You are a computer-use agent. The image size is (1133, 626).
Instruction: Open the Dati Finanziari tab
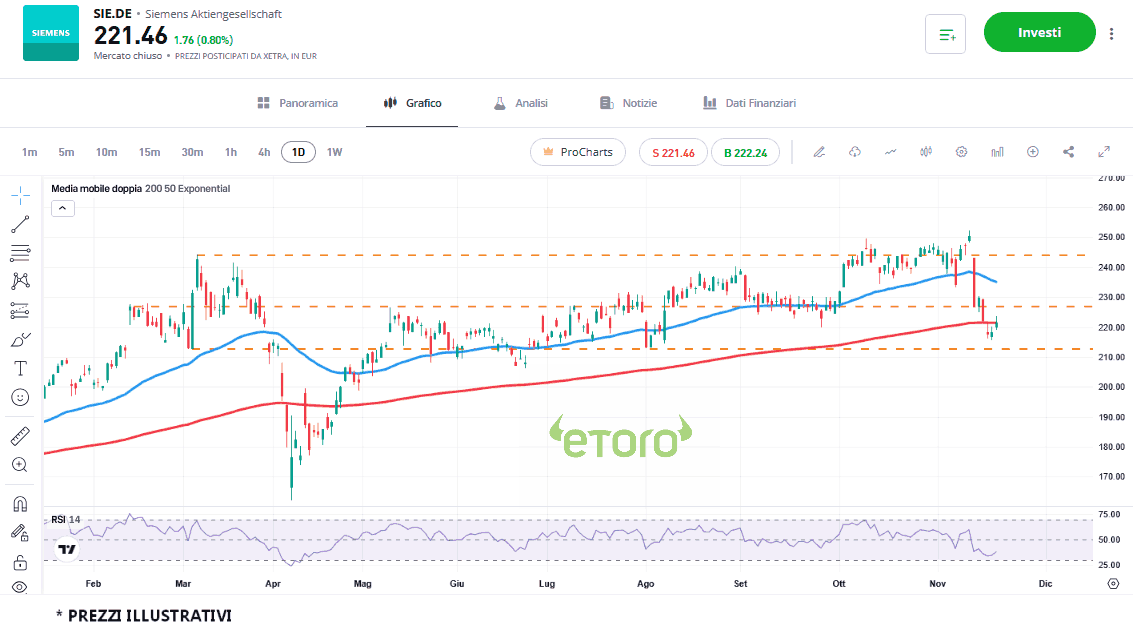click(749, 103)
